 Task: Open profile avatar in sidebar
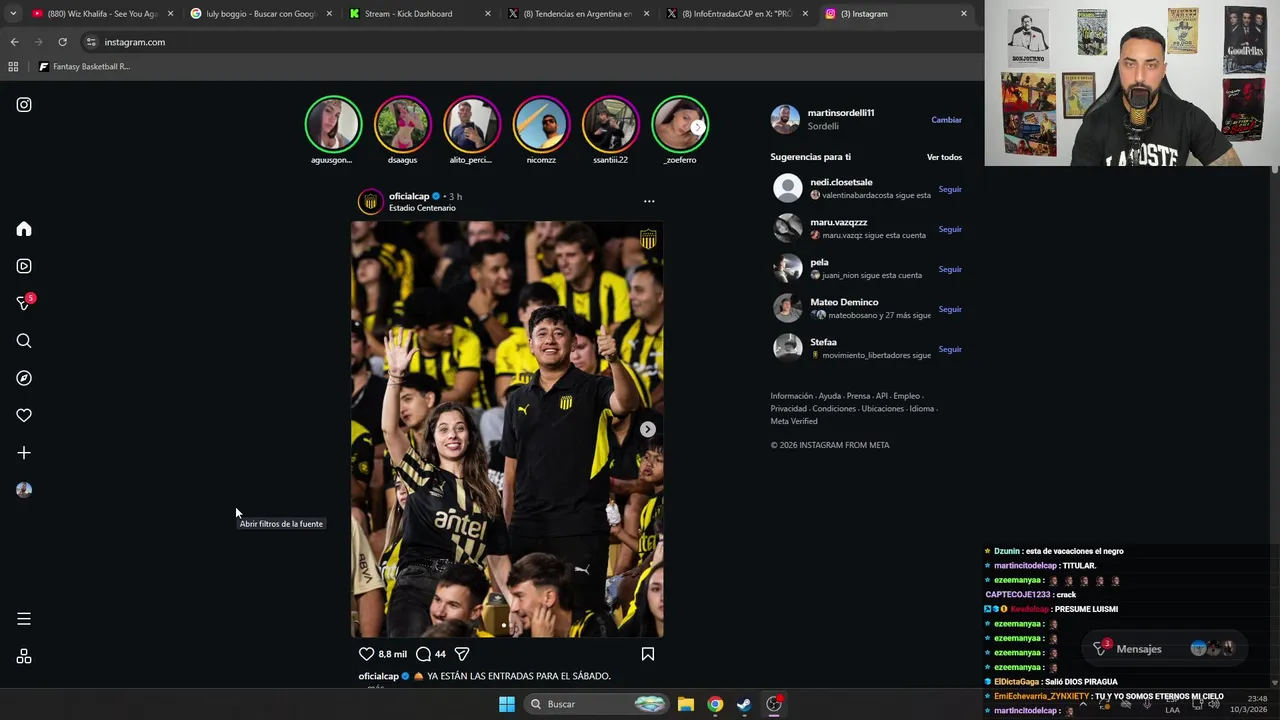click(24, 490)
